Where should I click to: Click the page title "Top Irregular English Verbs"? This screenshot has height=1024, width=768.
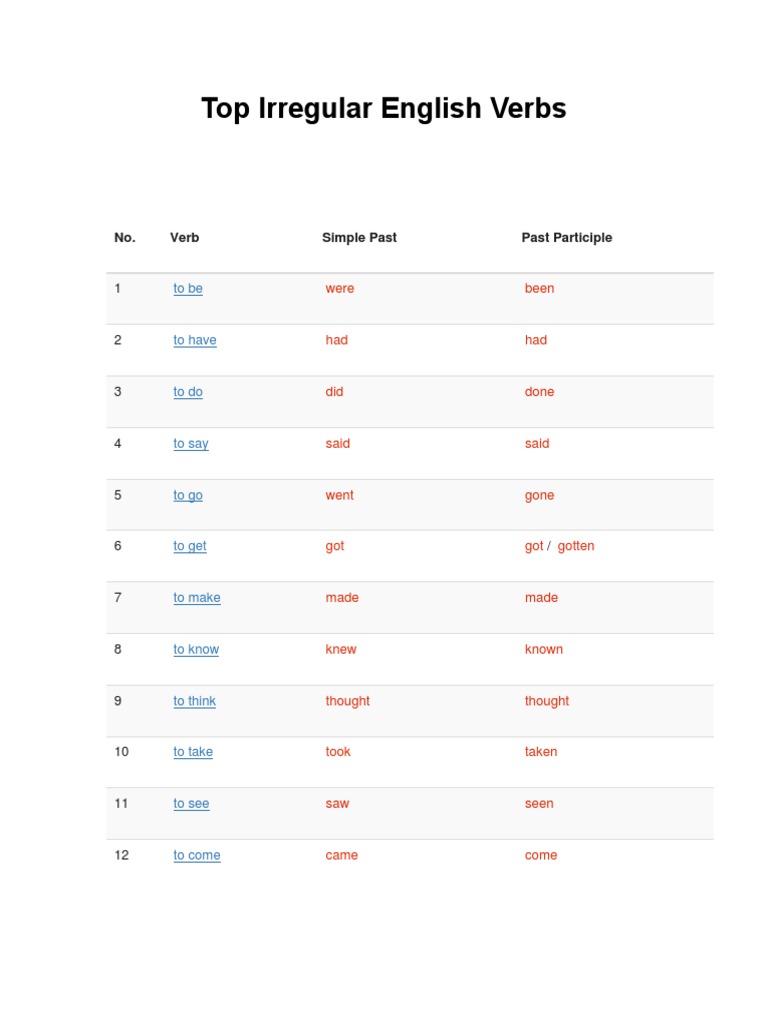coord(384,108)
